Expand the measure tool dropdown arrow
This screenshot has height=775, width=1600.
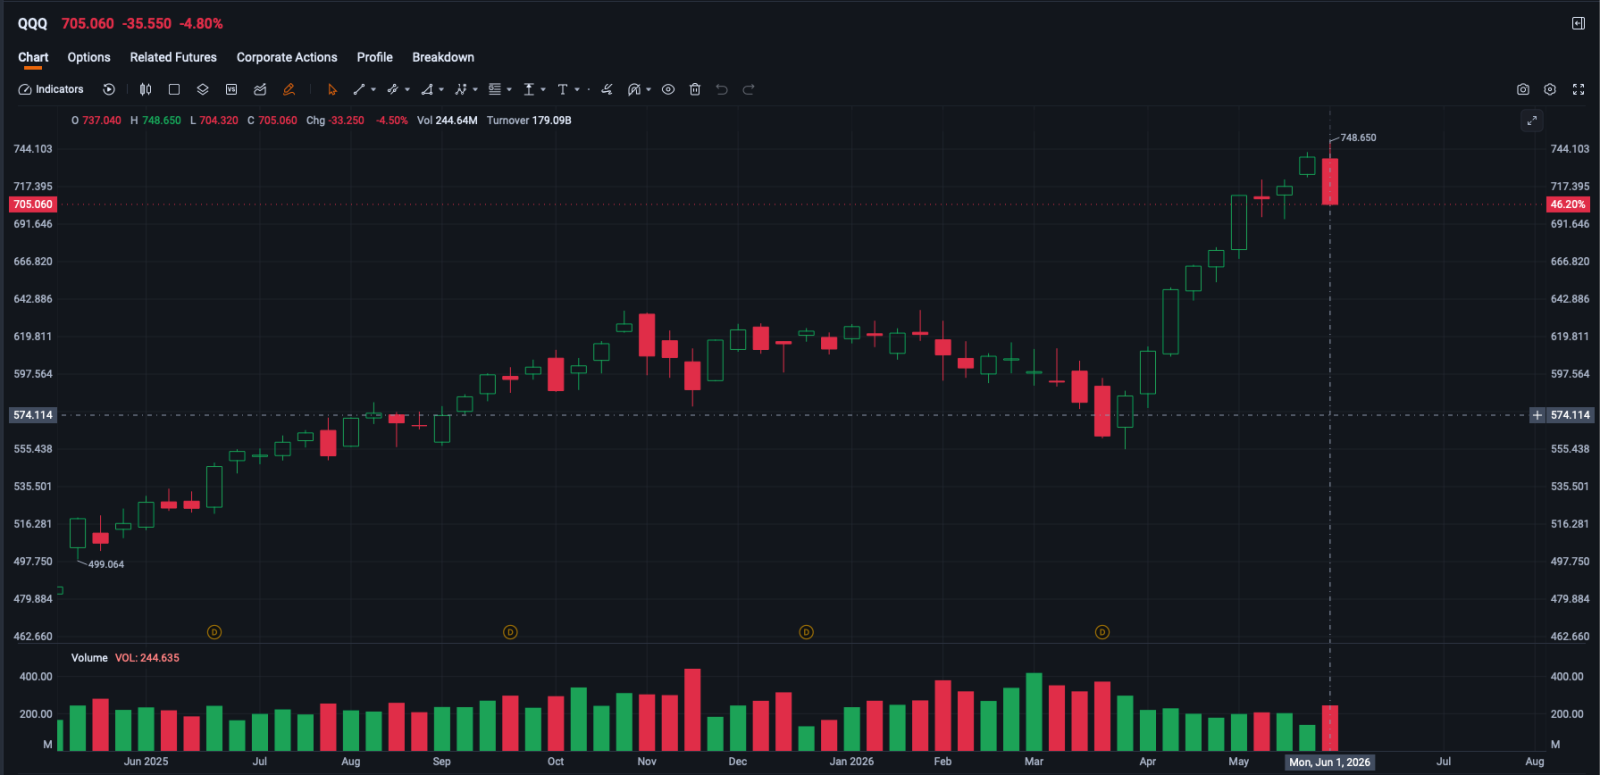click(x=543, y=89)
